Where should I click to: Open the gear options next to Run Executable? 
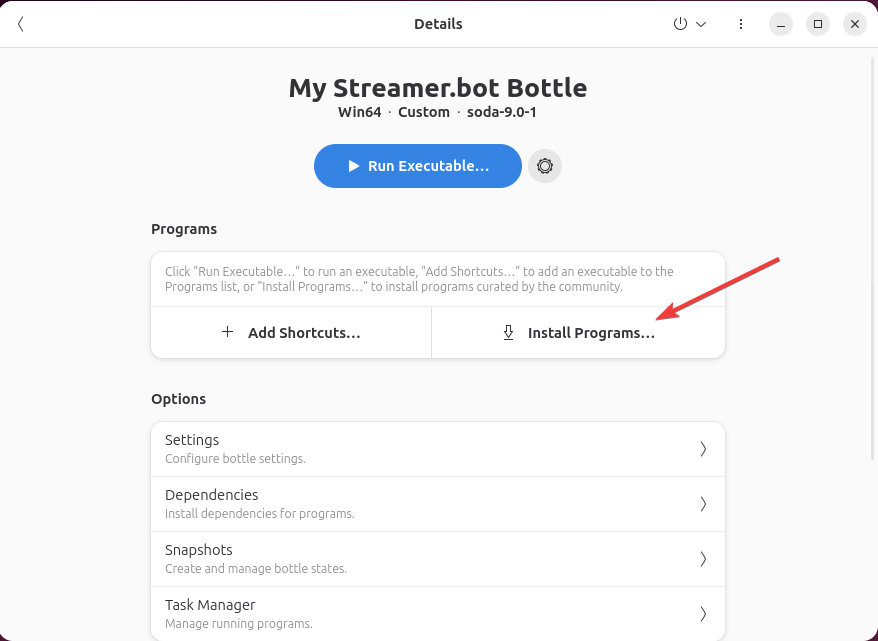pyautogui.click(x=544, y=165)
